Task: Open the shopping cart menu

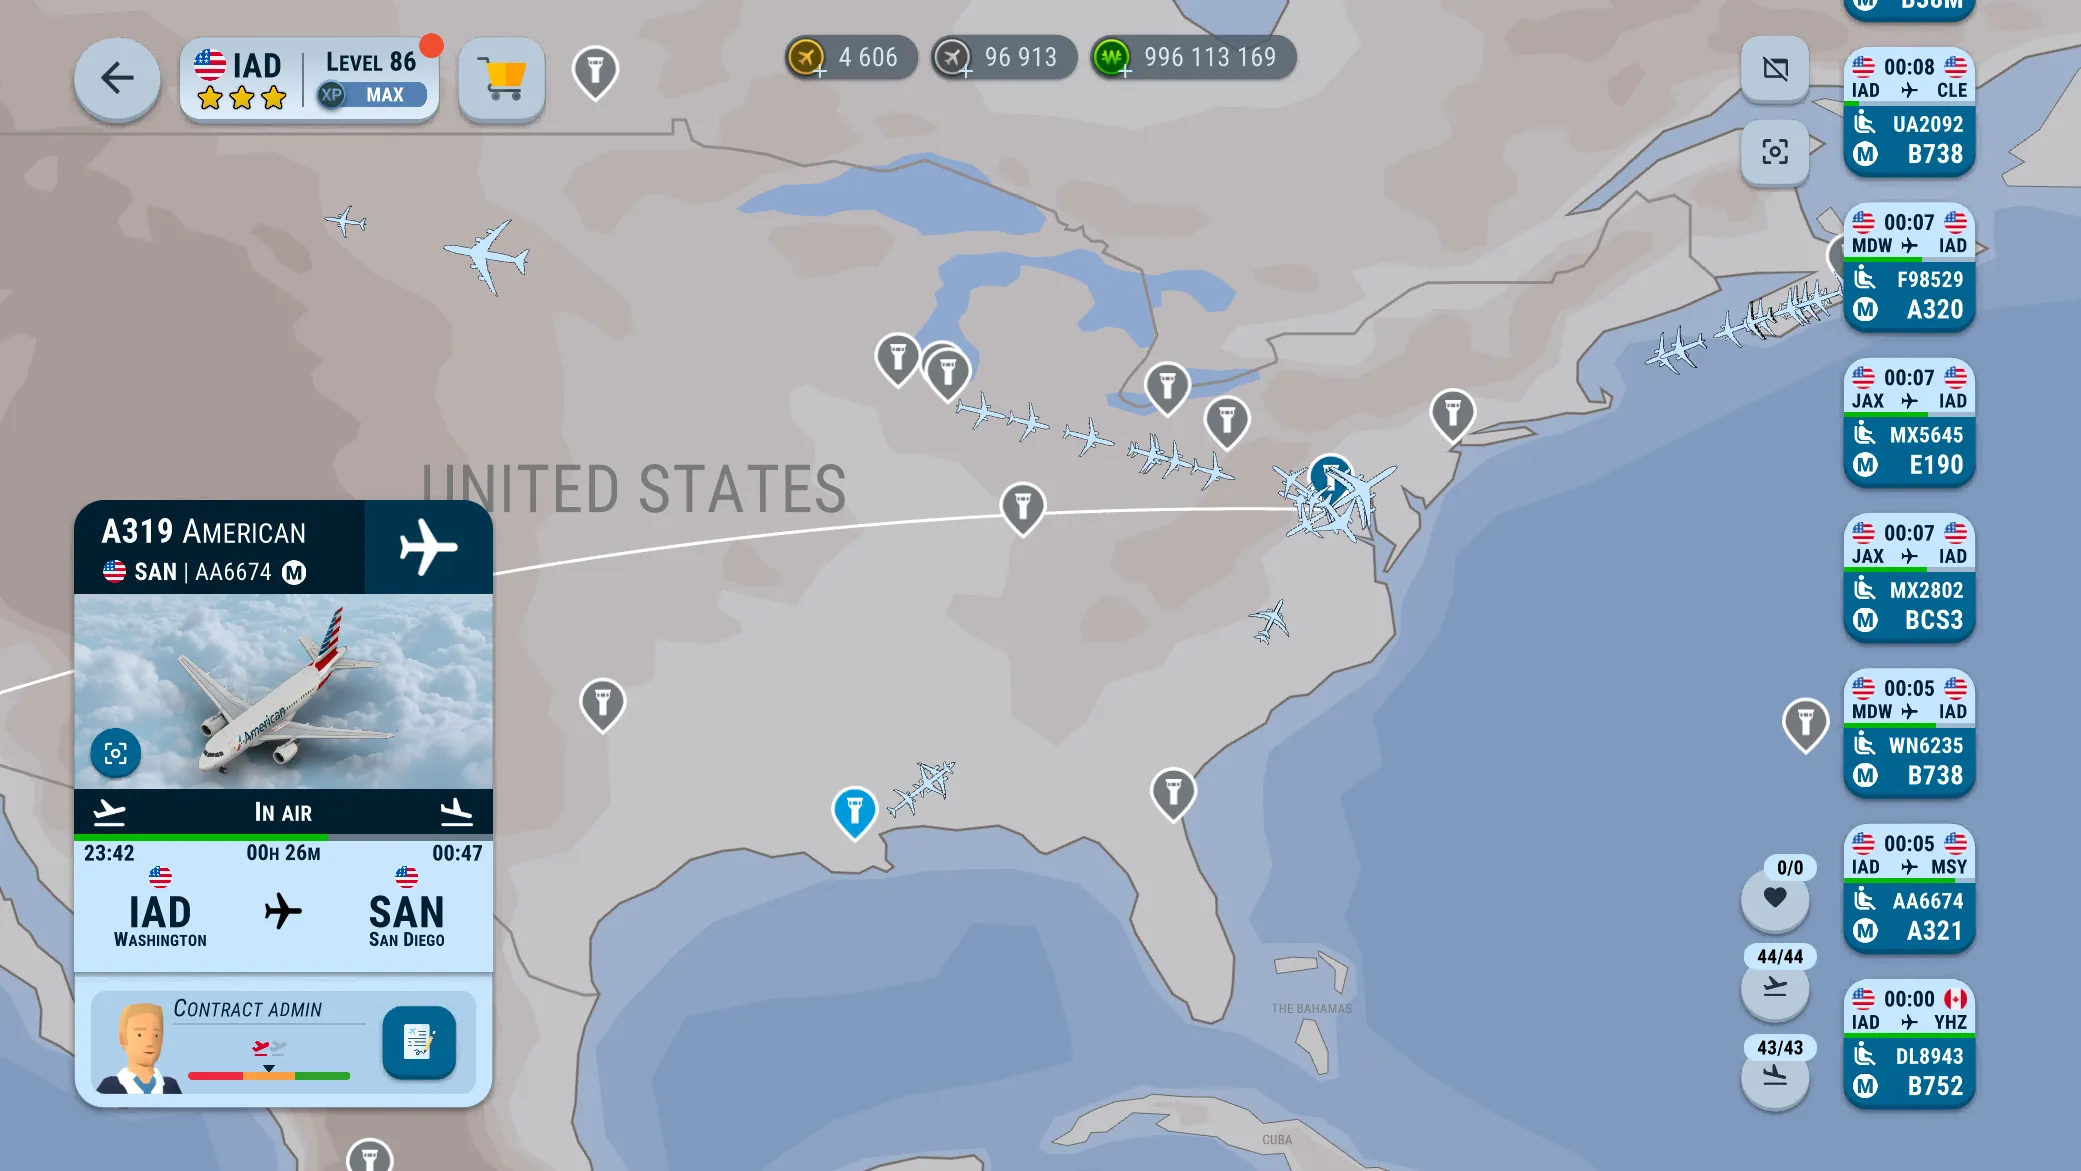Action: click(x=503, y=77)
